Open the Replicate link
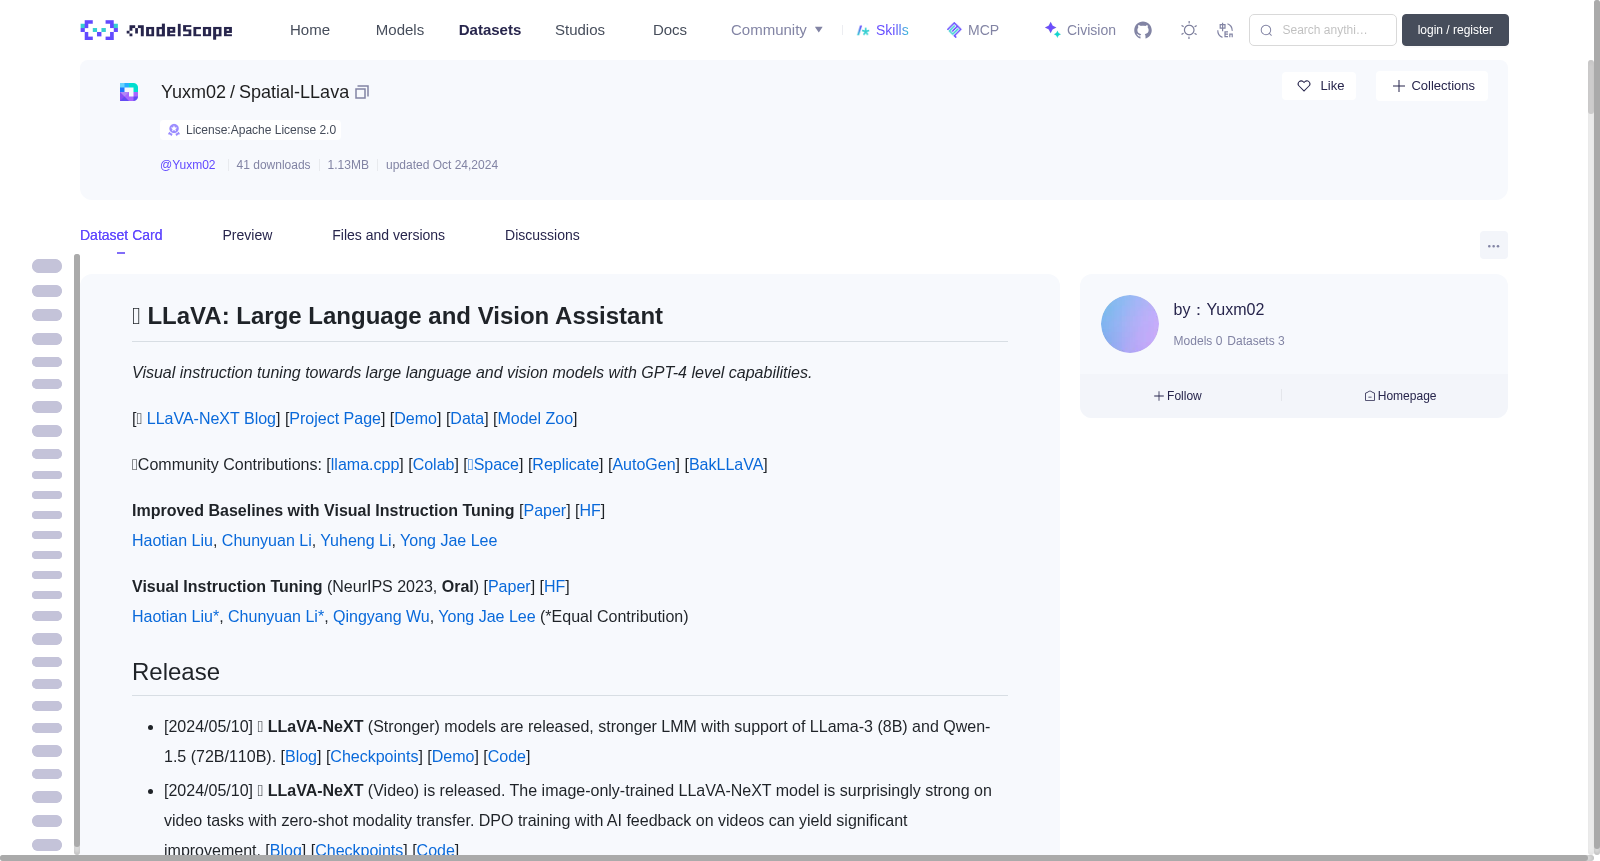Screen dimensions: 1600x861 (566, 465)
